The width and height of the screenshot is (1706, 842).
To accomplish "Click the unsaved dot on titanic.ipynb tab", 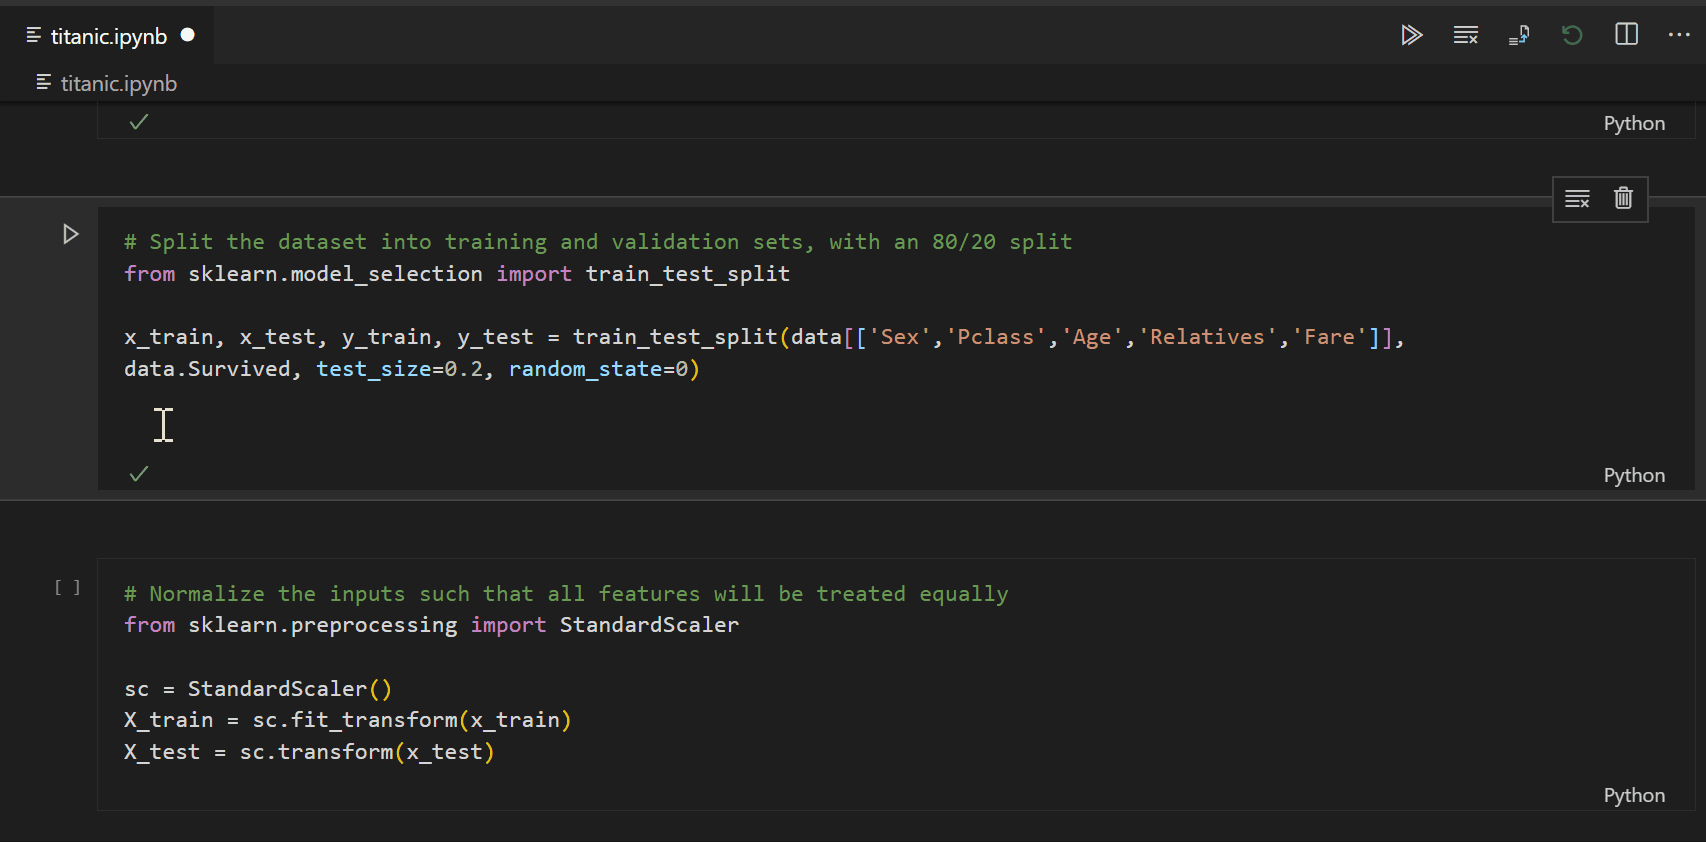I will [x=187, y=35].
